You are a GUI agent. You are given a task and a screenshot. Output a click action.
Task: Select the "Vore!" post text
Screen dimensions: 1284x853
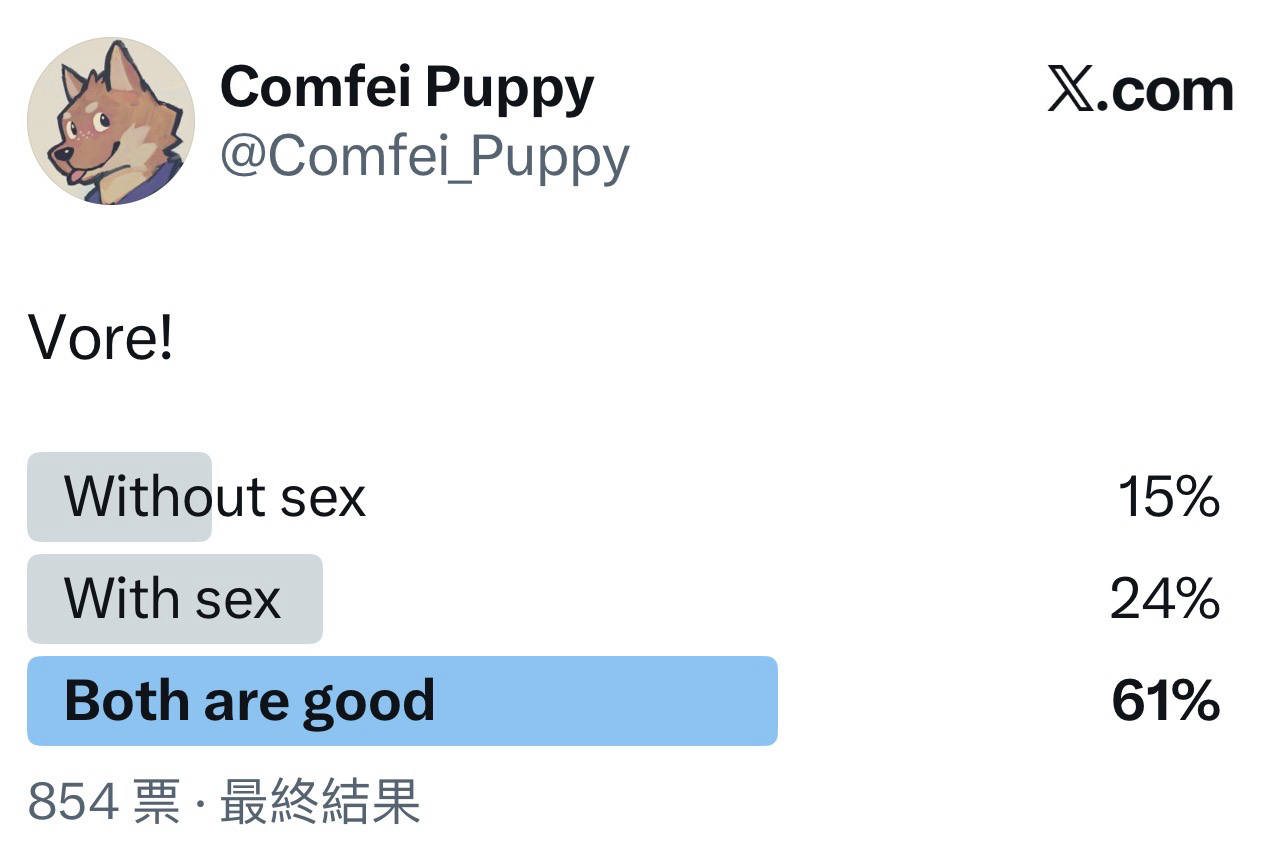click(101, 338)
